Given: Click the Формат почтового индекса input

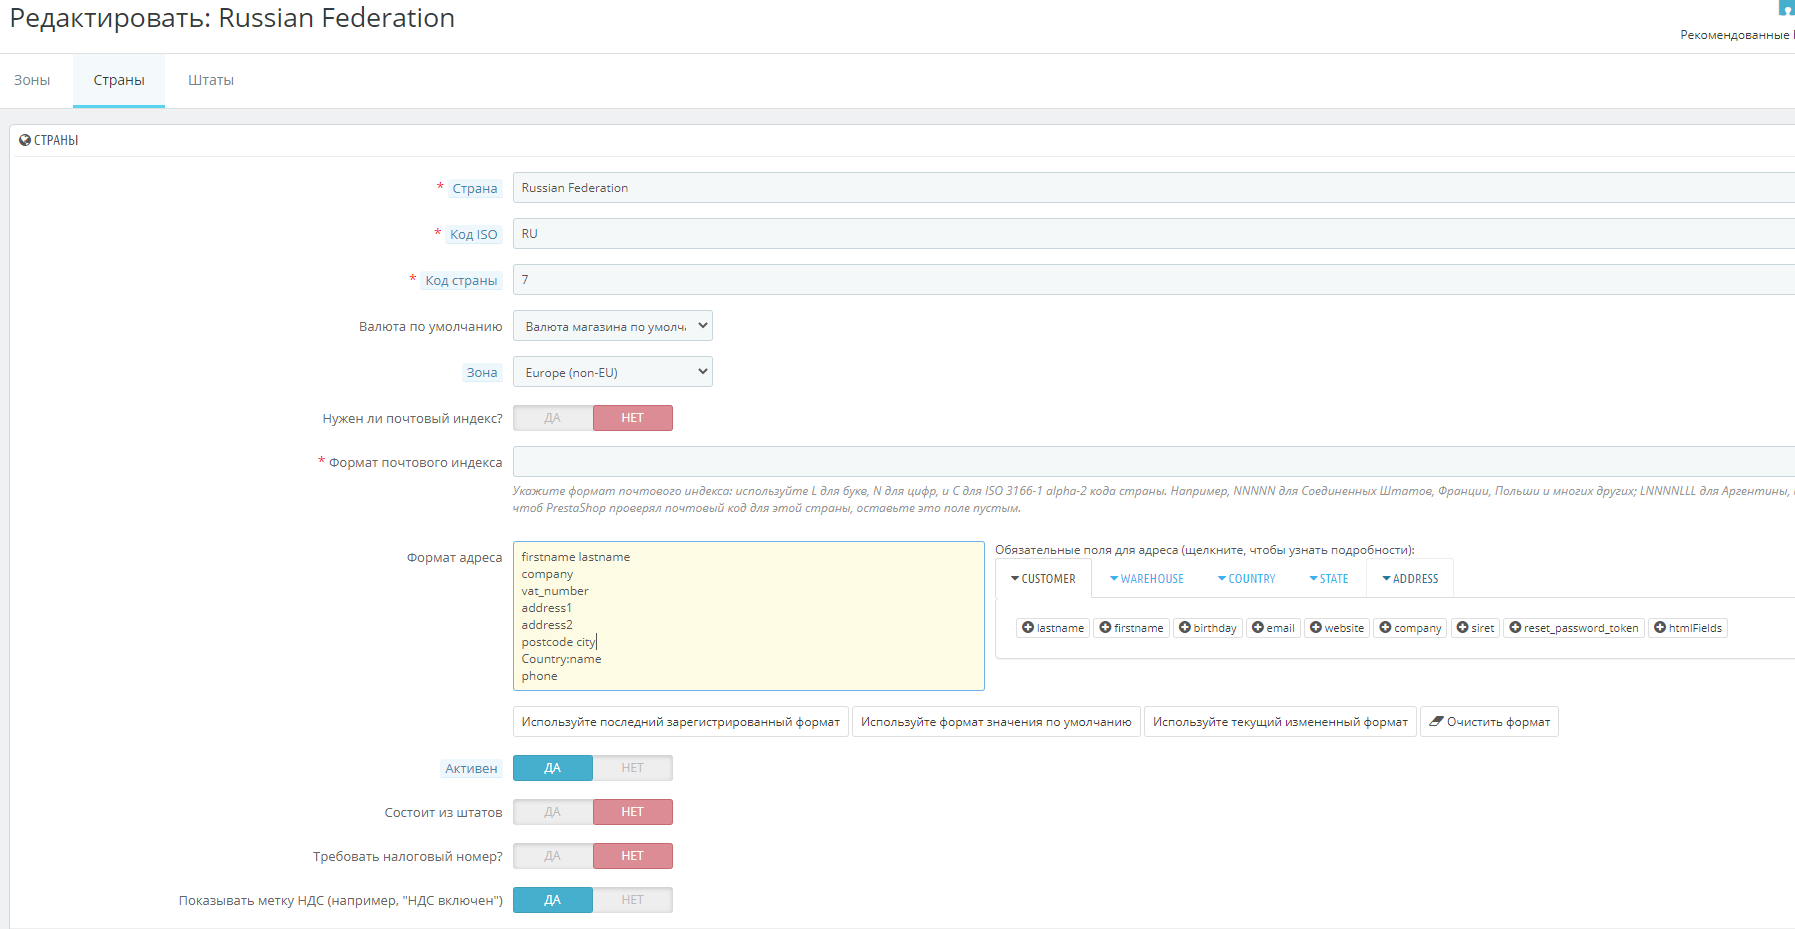Looking at the screenshot, I should click(1154, 462).
